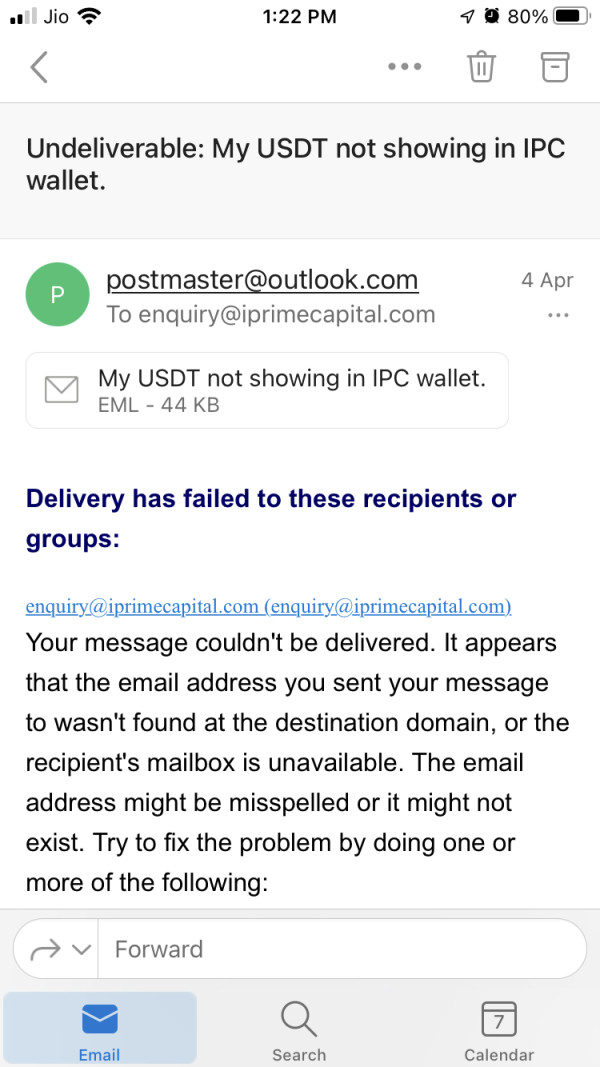The width and height of the screenshot is (600, 1067).
Task: Open postmaster@outlook.com sender link
Action: pyautogui.click(x=262, y=280)
